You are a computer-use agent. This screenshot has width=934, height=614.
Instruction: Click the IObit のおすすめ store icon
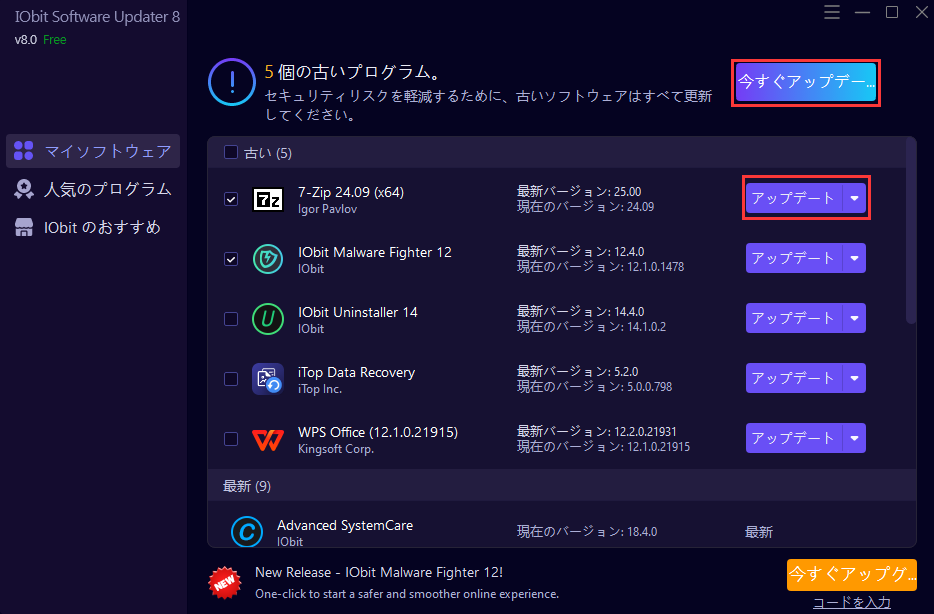click(24, 227)
